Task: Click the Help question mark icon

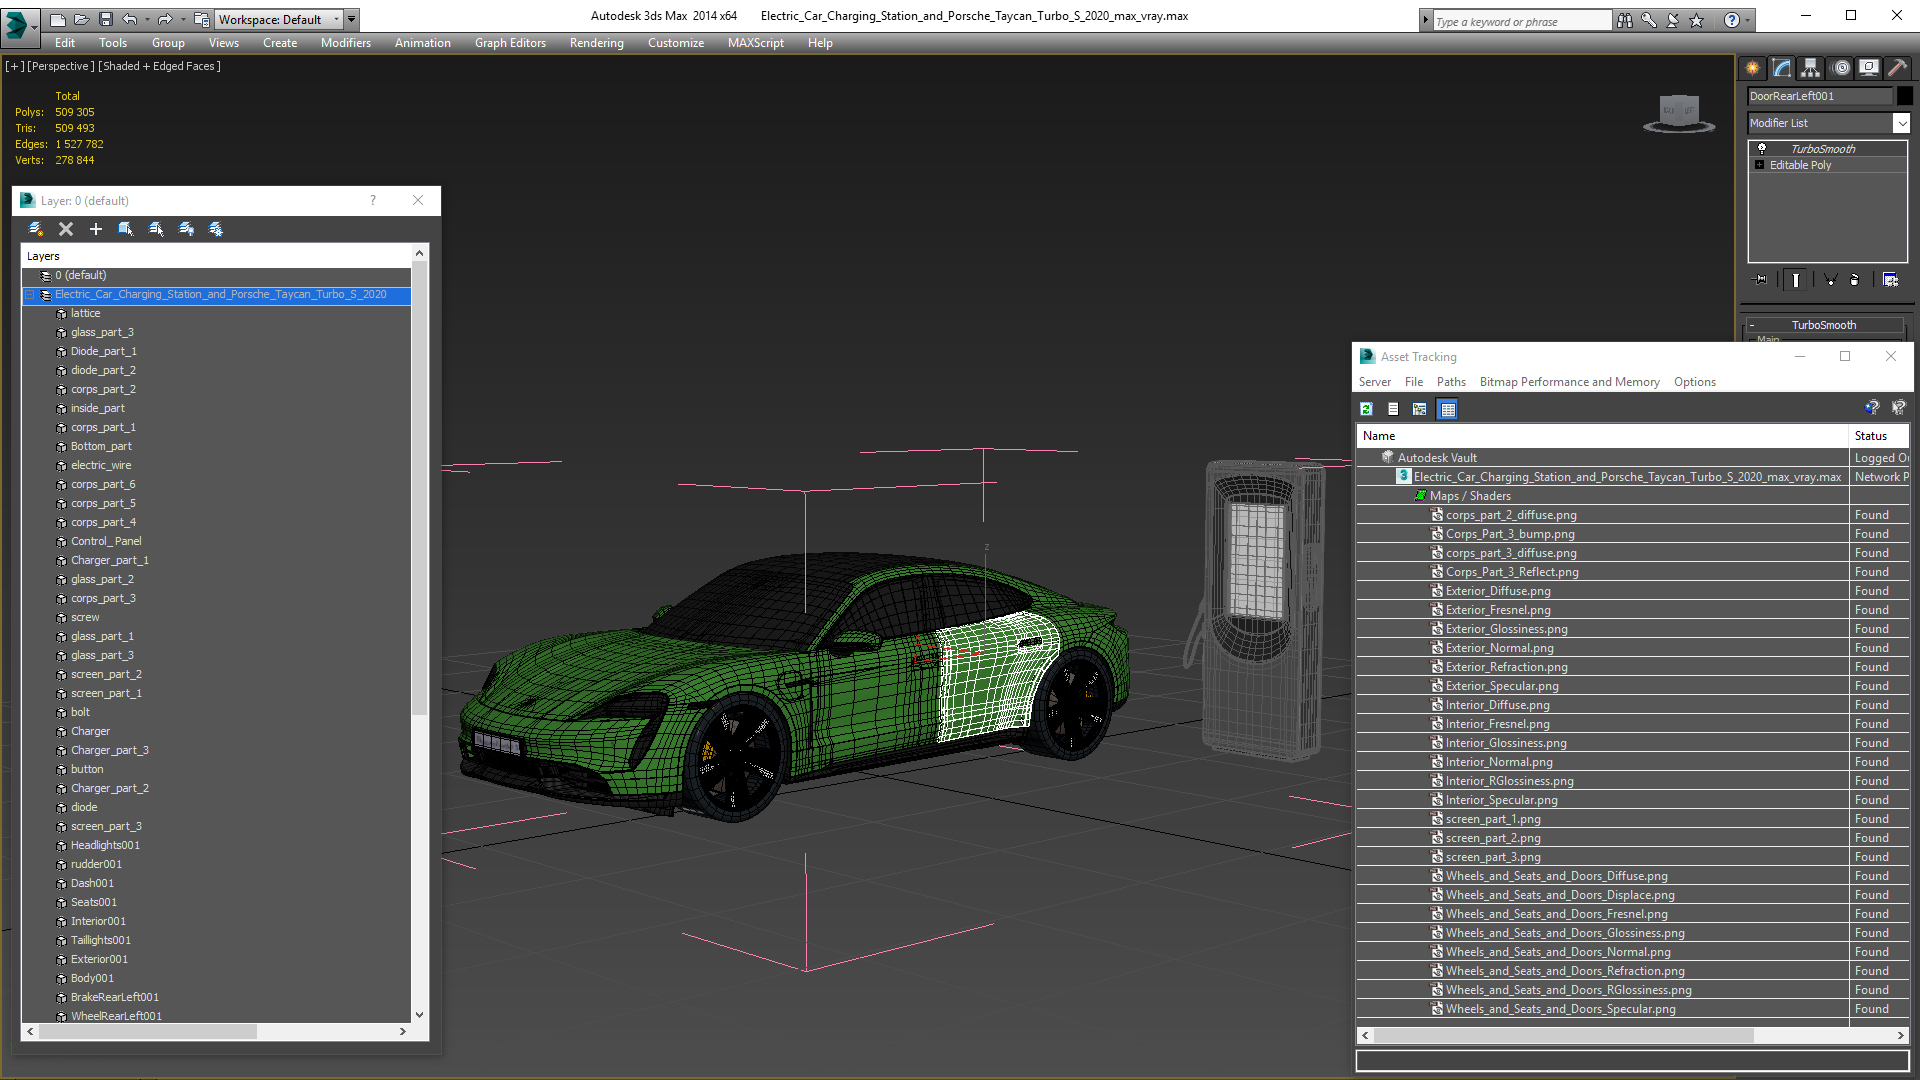Action: pyautogui.click(x=1732, y=20)
